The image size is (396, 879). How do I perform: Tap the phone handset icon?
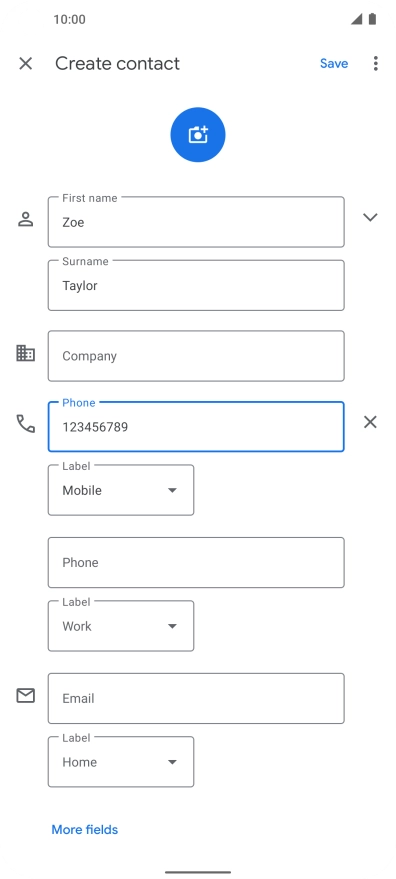pos(25,423)
